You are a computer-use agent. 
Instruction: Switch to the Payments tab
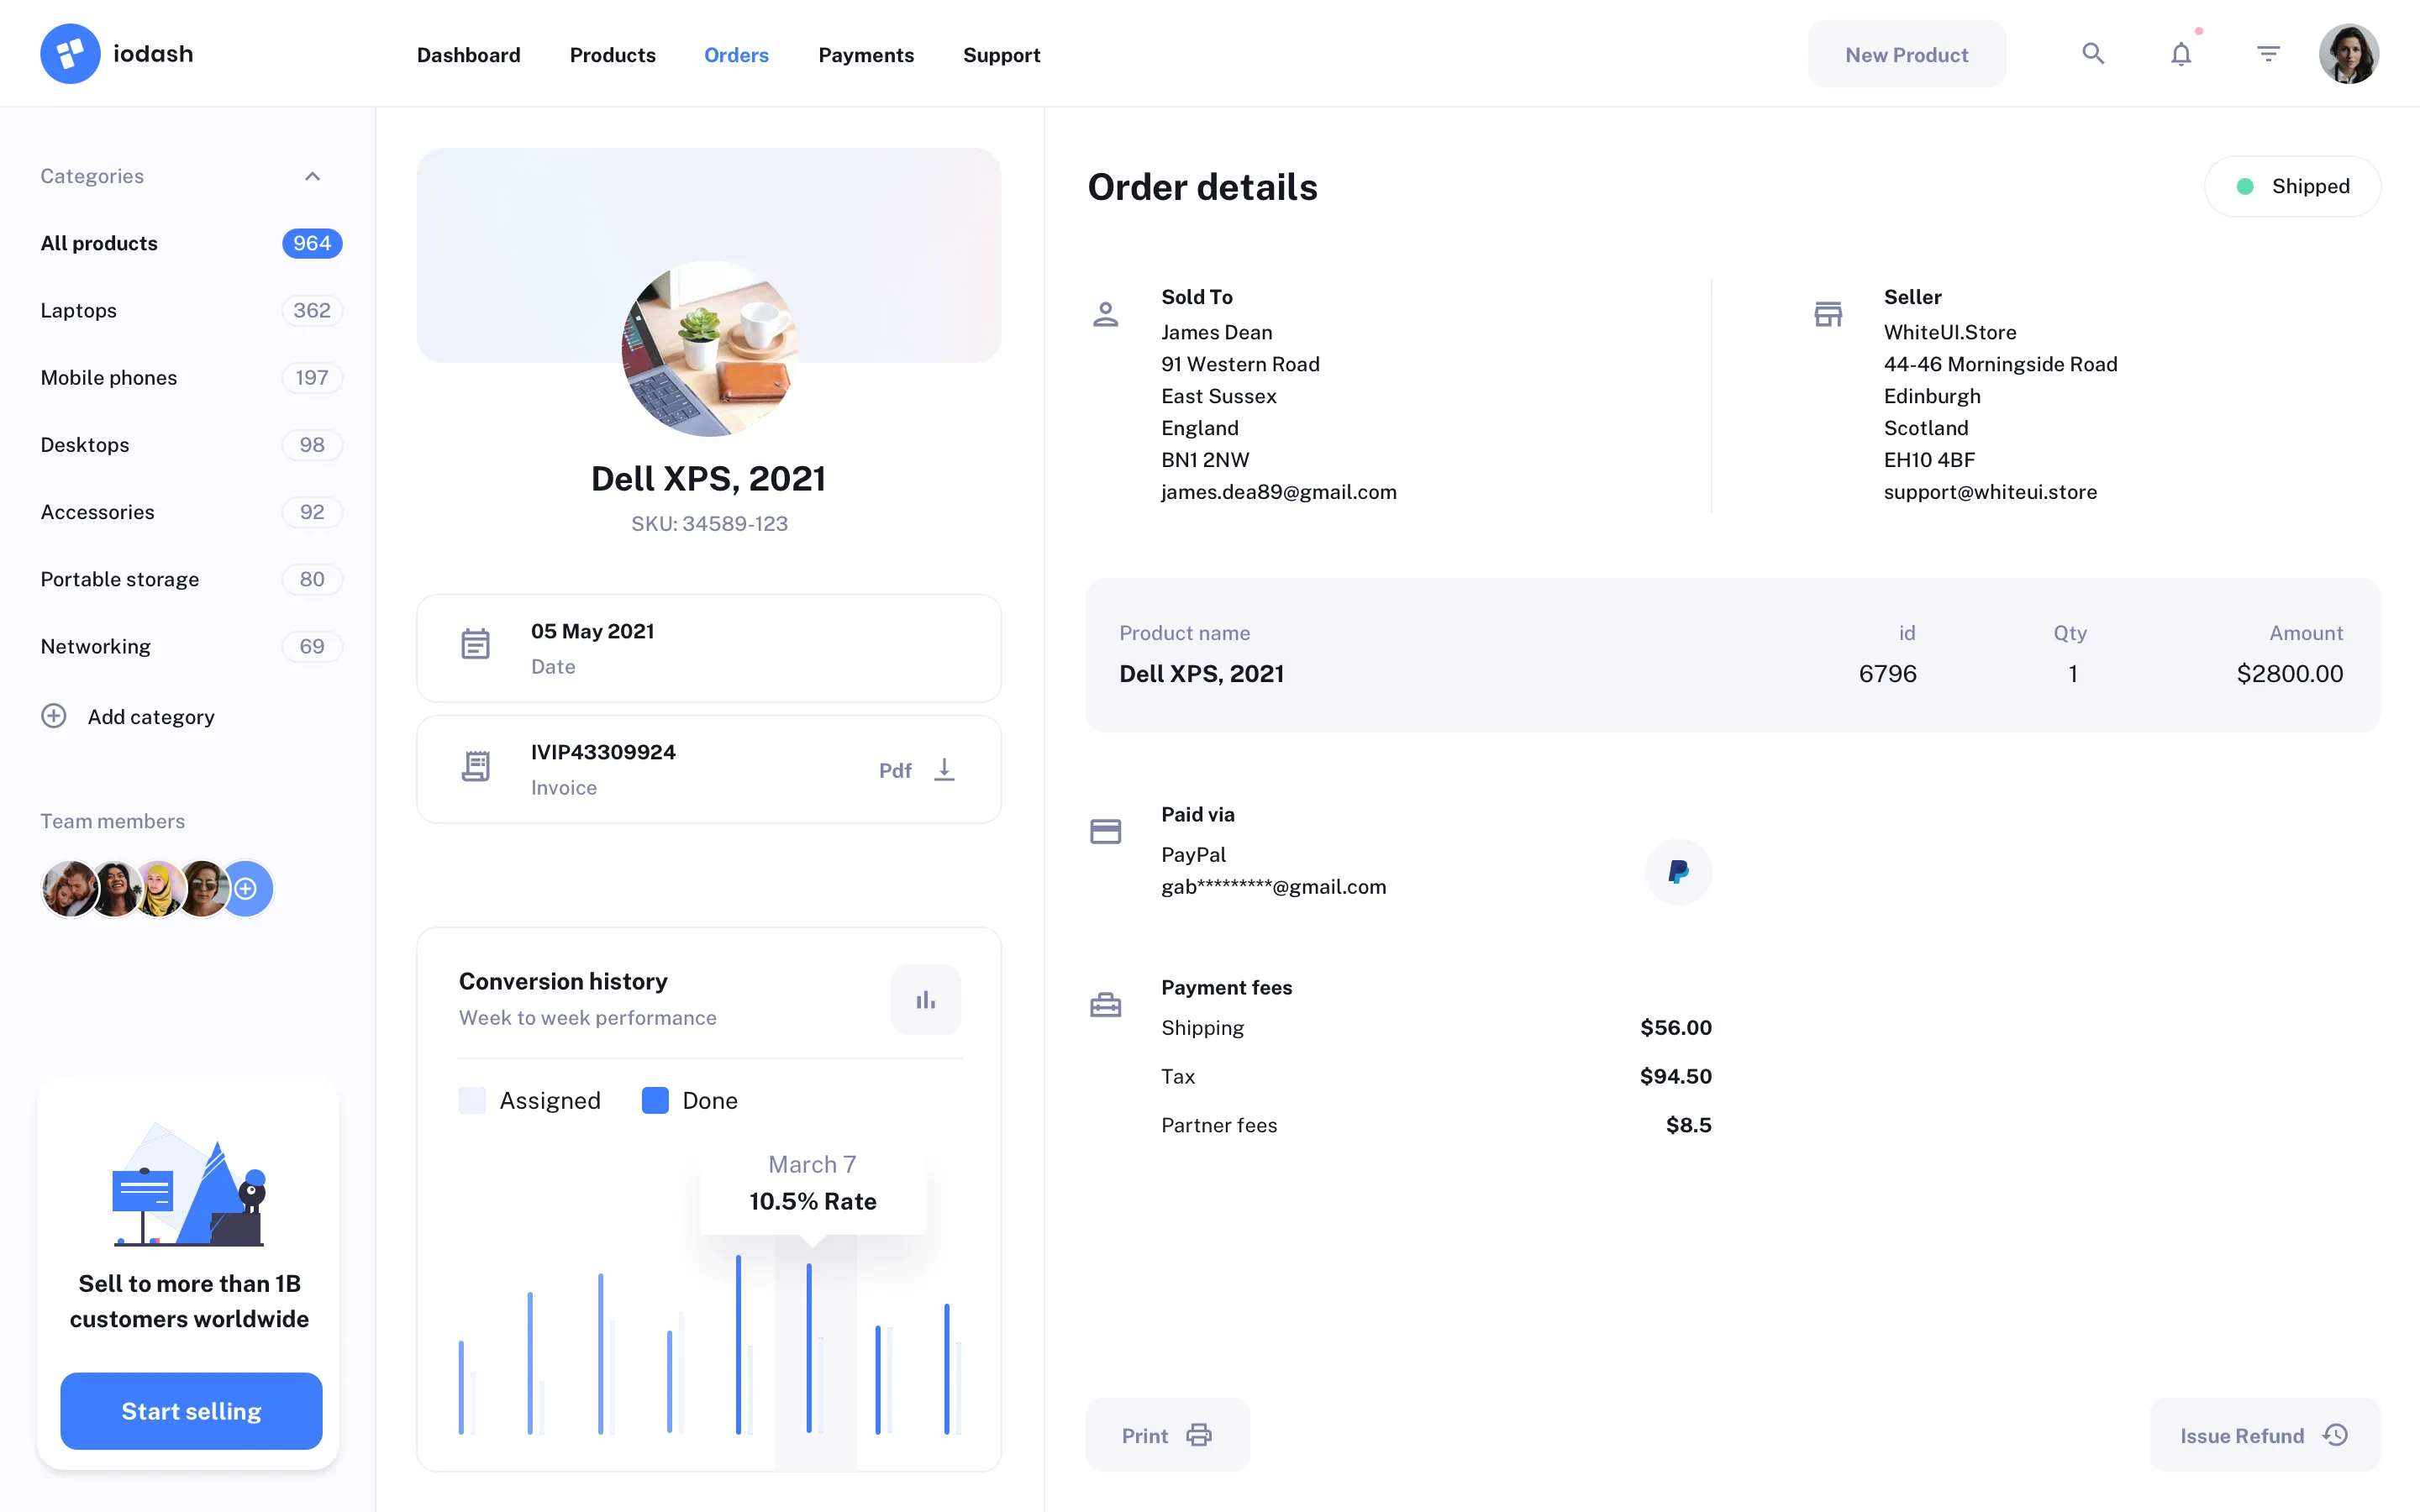[x=866, y=55]
